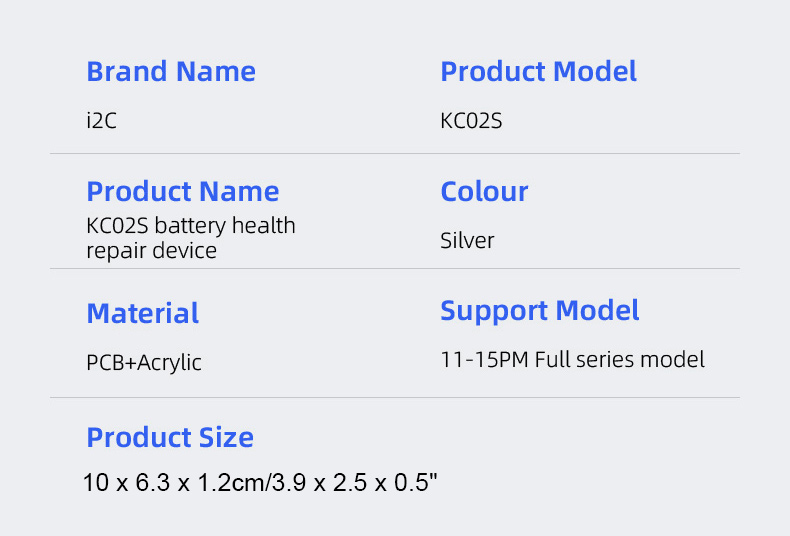
Task: Click the Product Size heading
Action: tap(170, 437)
